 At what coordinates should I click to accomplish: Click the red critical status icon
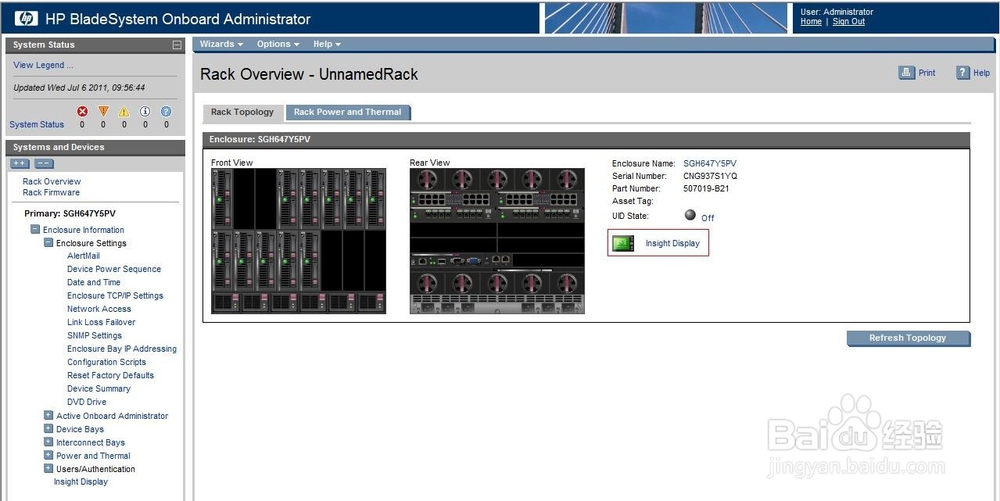click(x=82, y=112)
